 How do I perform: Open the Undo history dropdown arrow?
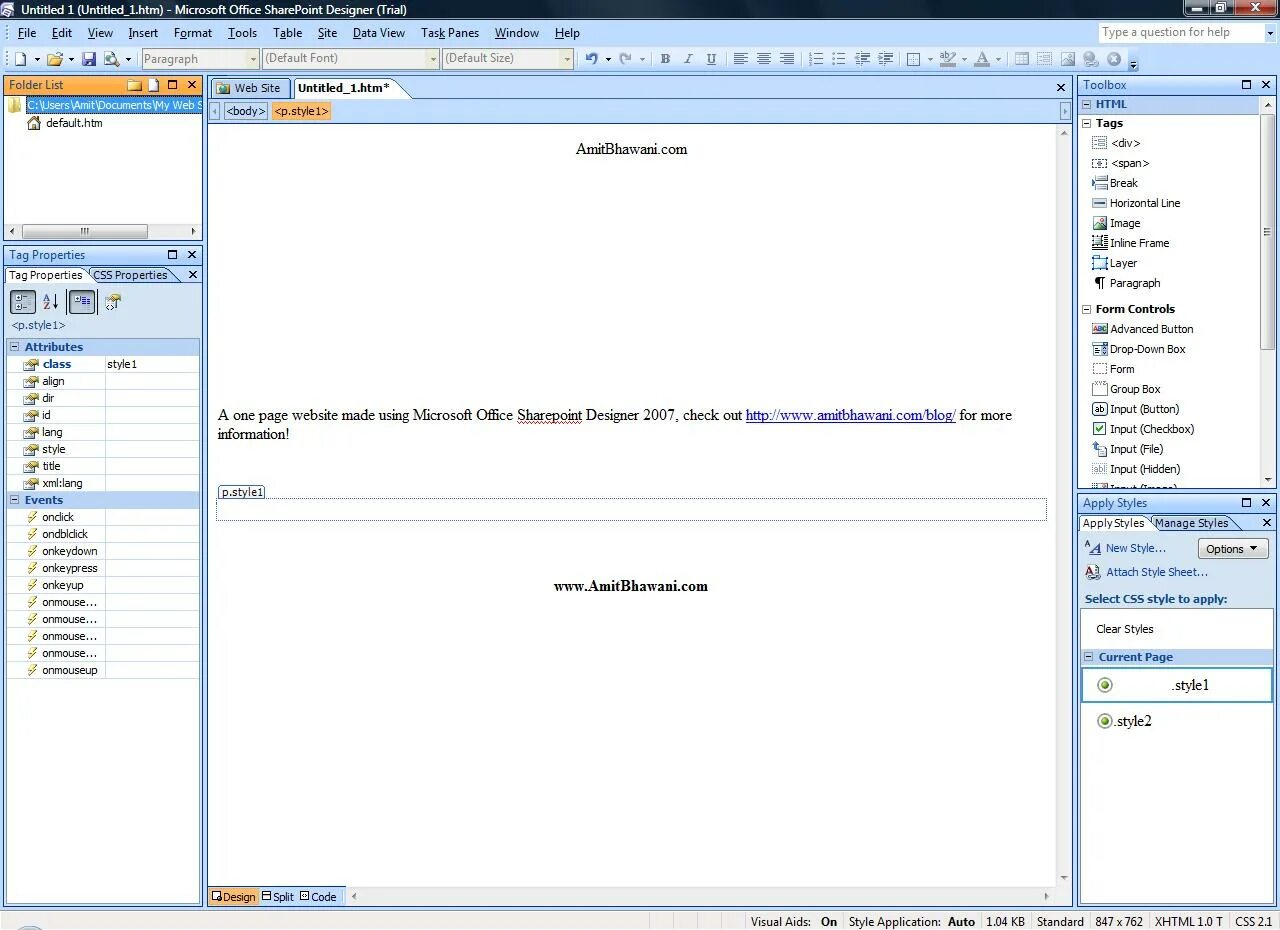pos(608,59)
